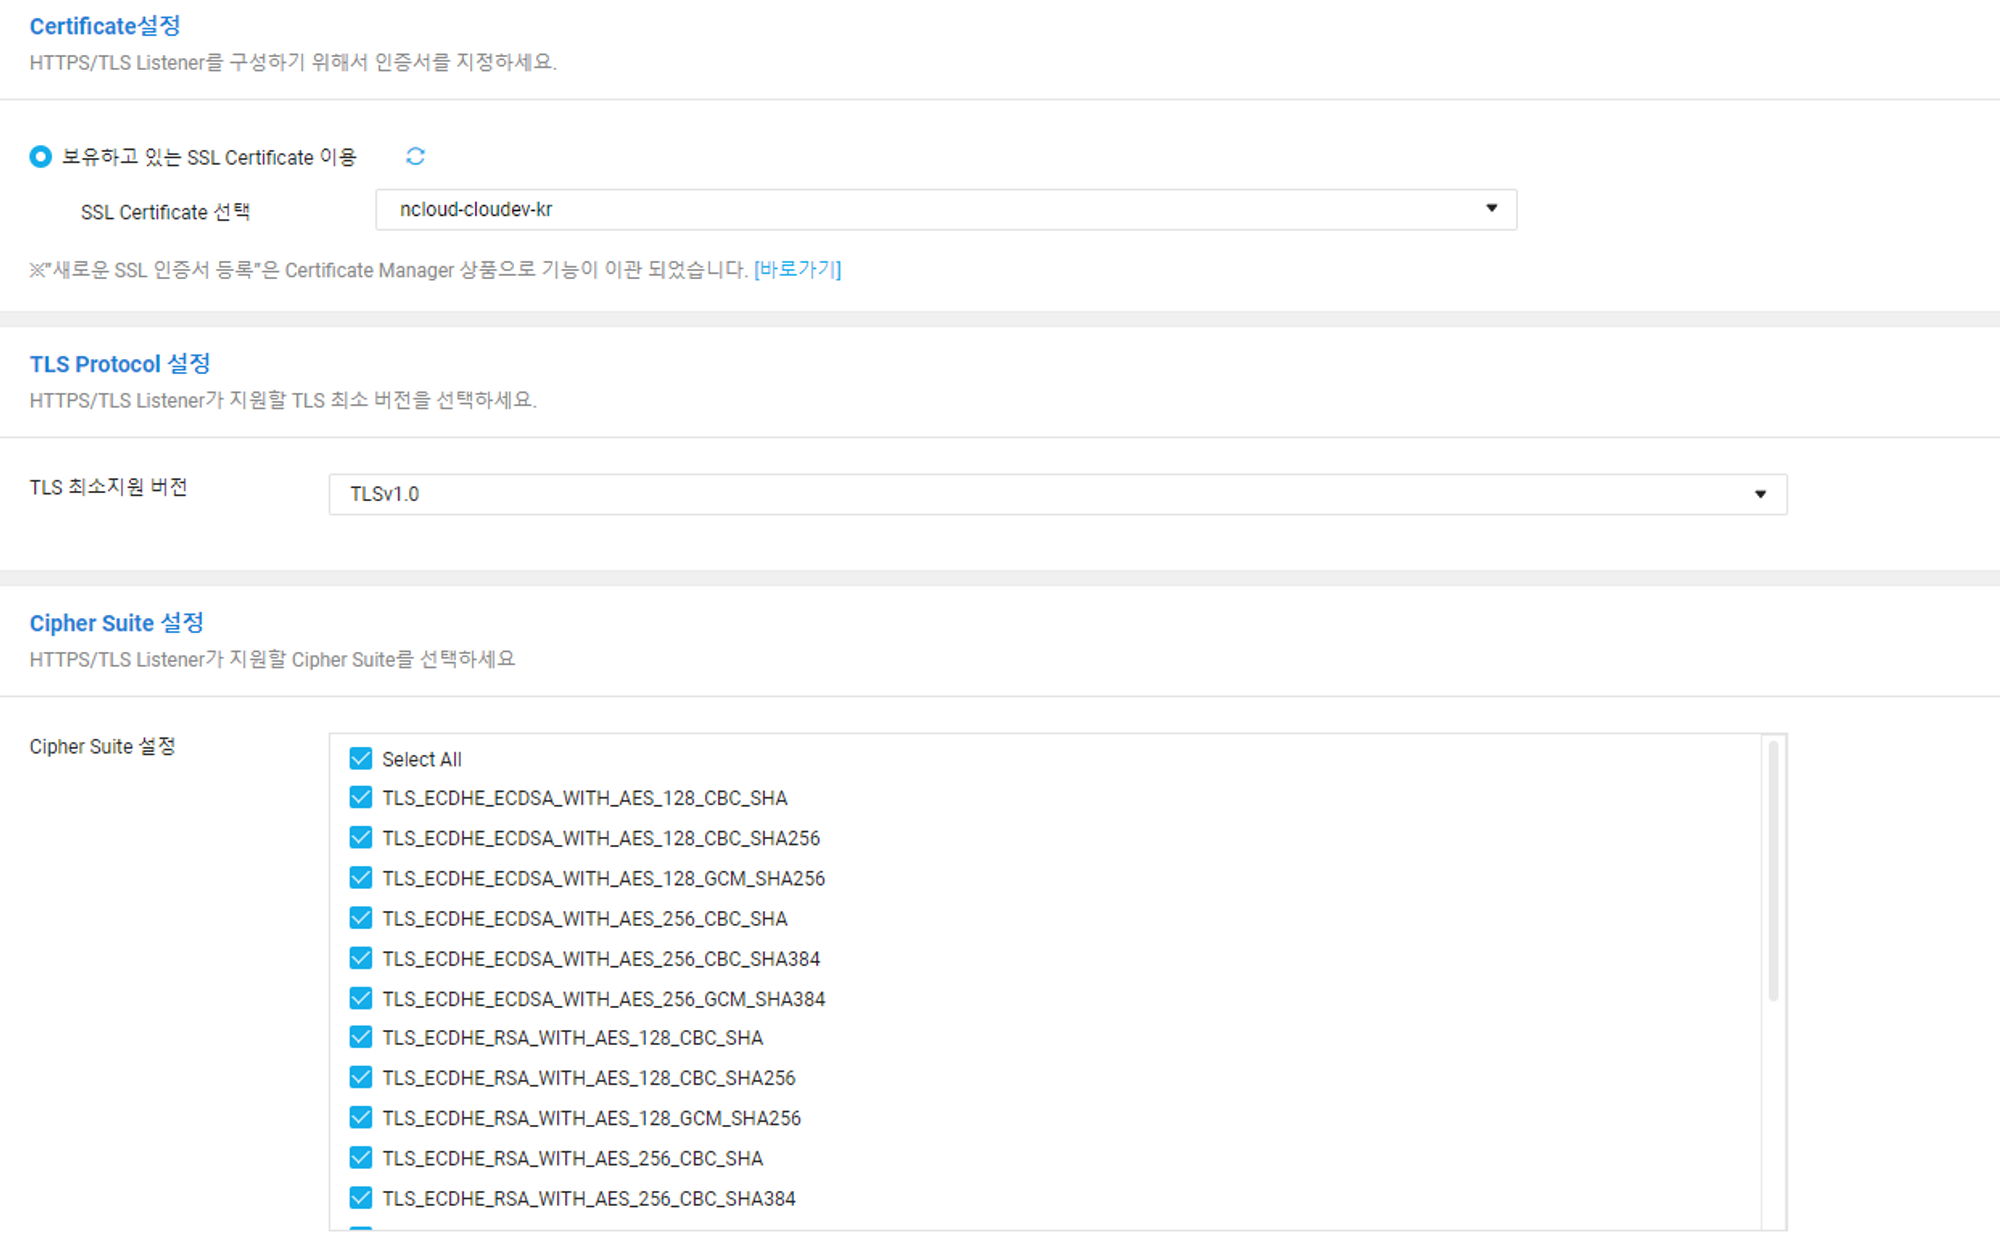Image resolution: width=2000 pixels, height=1257 pixels.
Task: Disable TLS_ECDHE_RSA_WITH_AES_256_CBC_SHA384 cipher
Action: point(361,1198)
